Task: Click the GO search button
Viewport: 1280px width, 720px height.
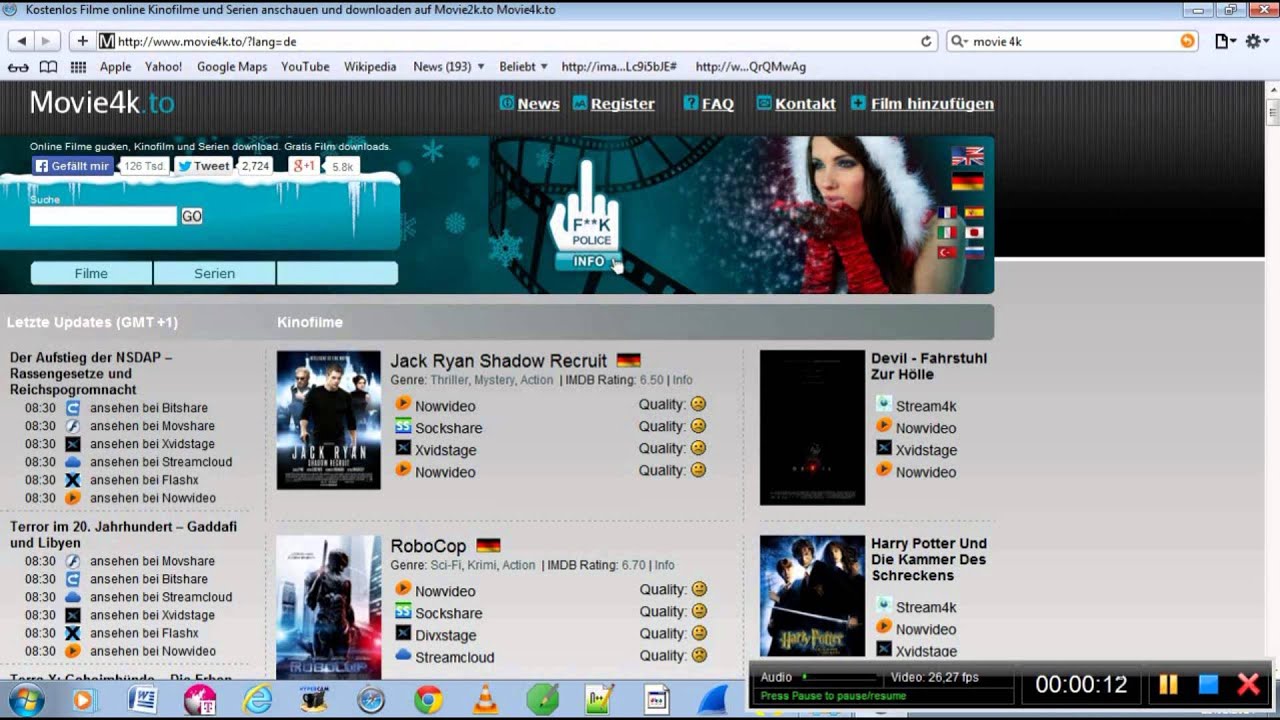Action: (x=191, y=216)
